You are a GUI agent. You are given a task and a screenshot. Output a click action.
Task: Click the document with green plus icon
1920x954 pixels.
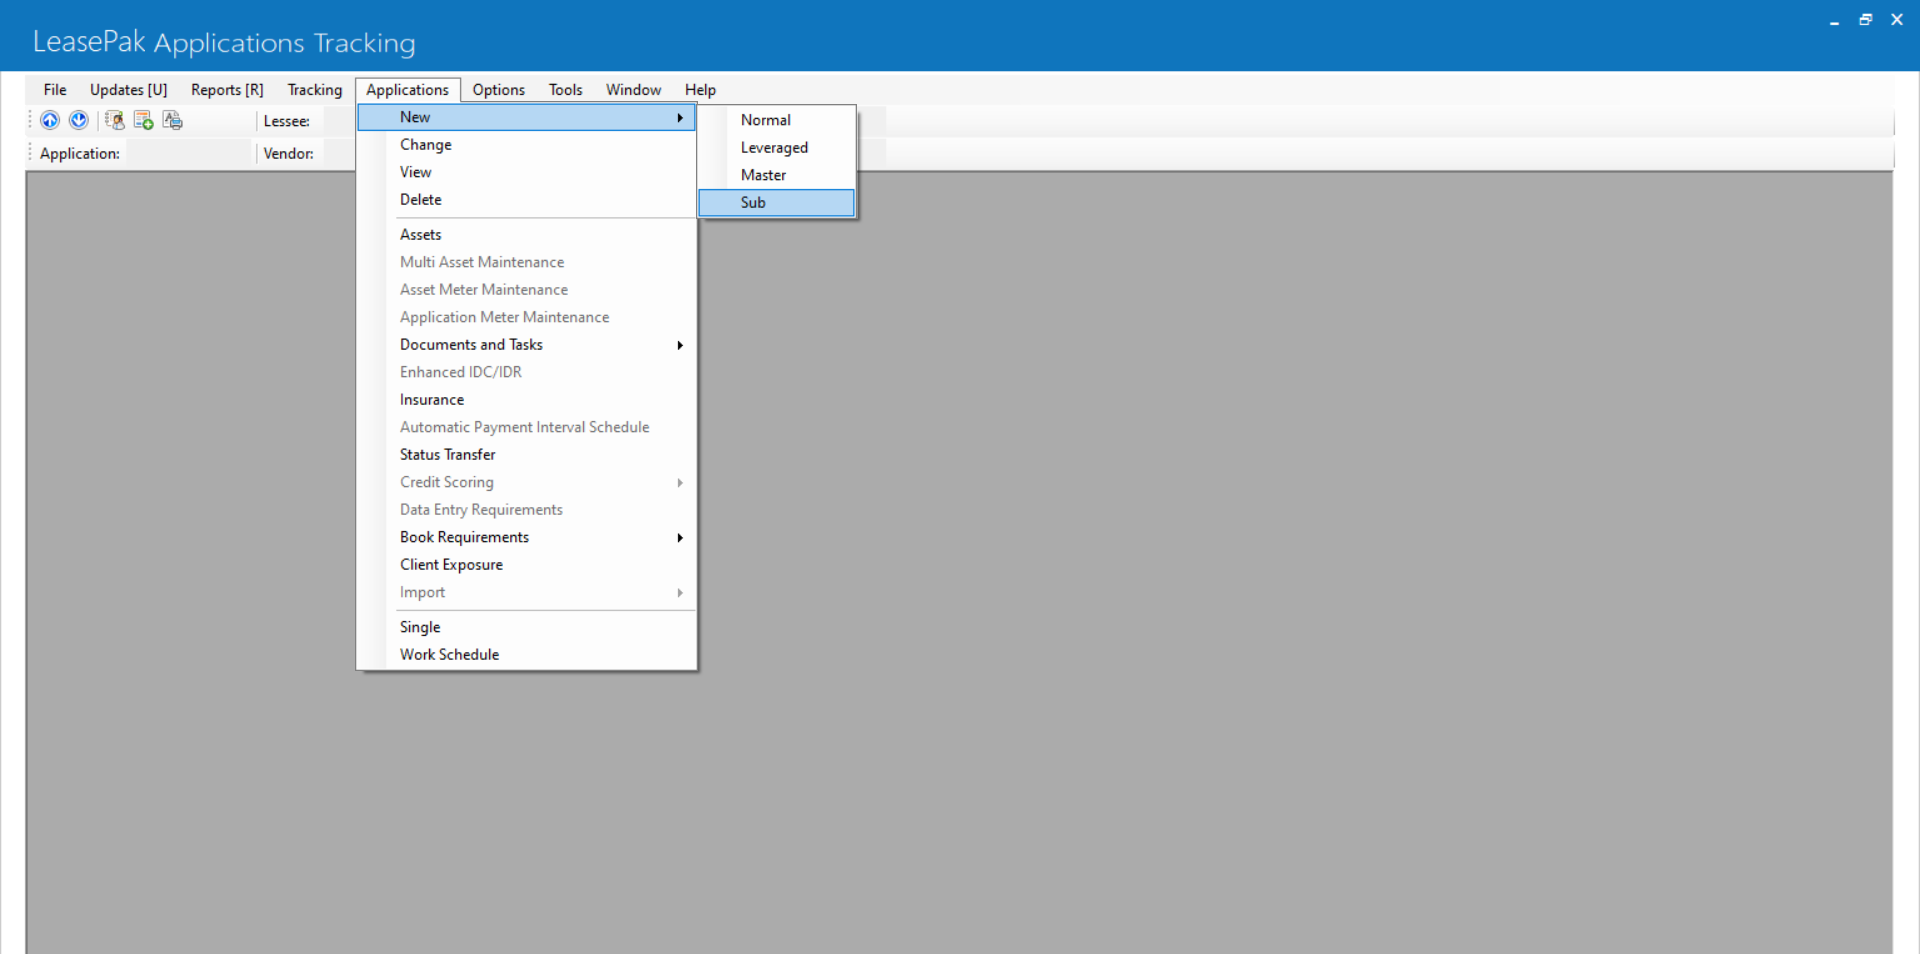pyautogui.click(x=144, y=120)
